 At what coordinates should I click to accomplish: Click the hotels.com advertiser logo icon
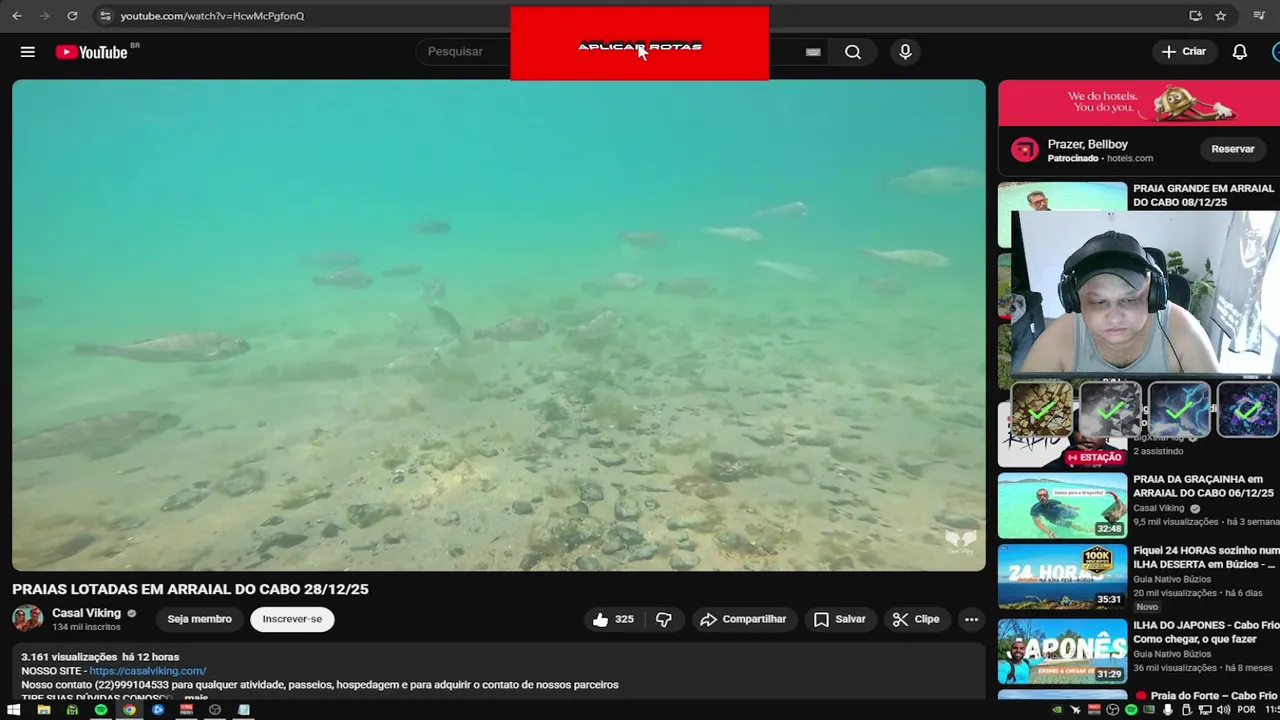(x=1024, y=150)
